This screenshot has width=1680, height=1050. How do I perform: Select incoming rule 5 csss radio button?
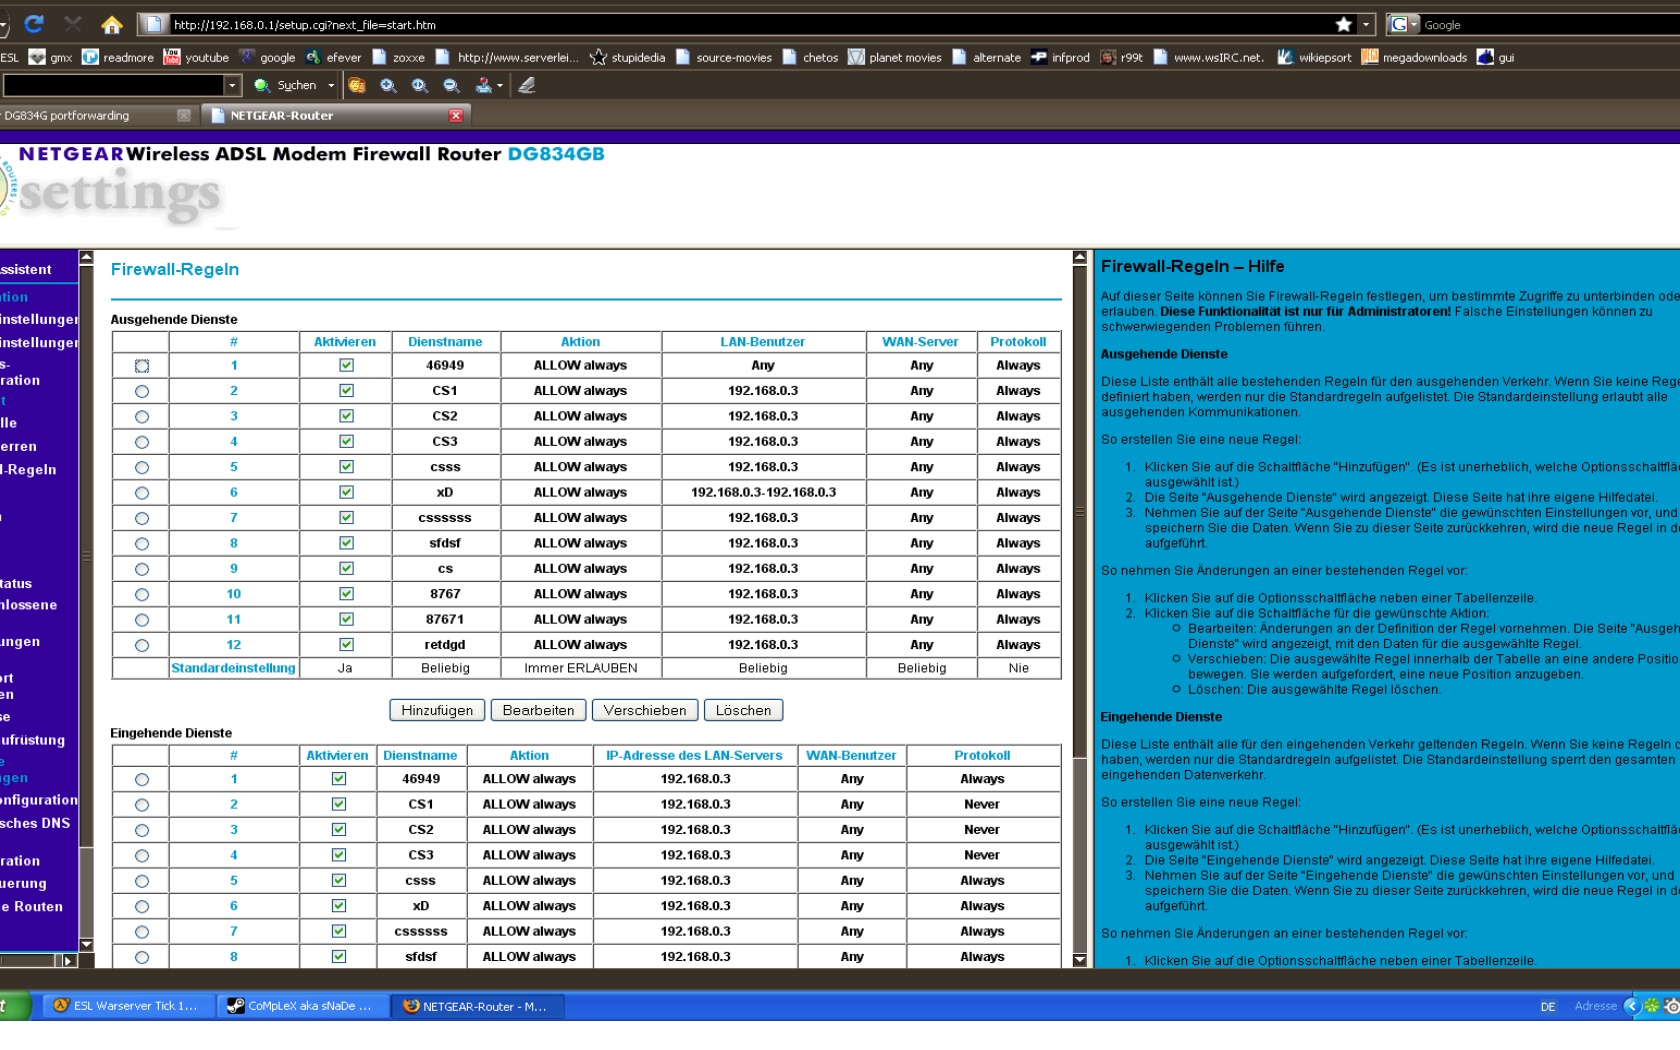pos(142,881)
